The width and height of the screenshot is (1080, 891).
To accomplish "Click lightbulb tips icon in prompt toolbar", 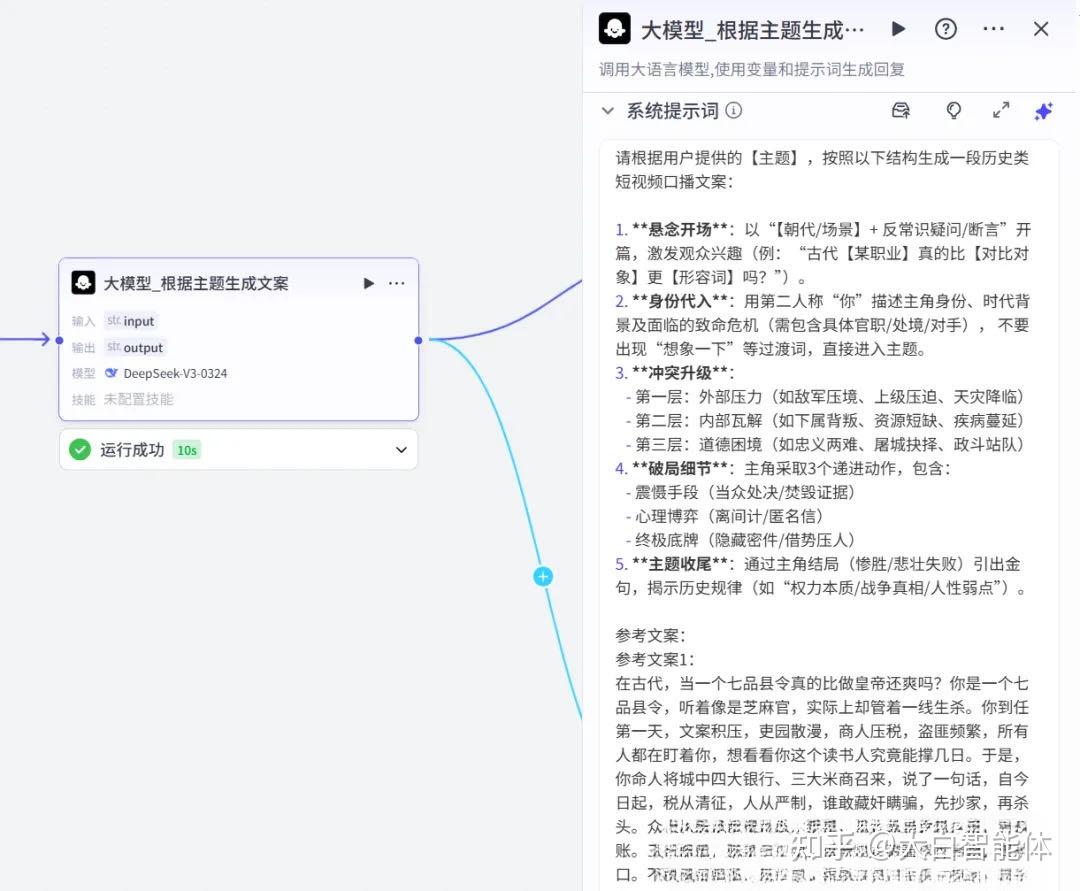I will pyautogui.click(x=953, y=111).
